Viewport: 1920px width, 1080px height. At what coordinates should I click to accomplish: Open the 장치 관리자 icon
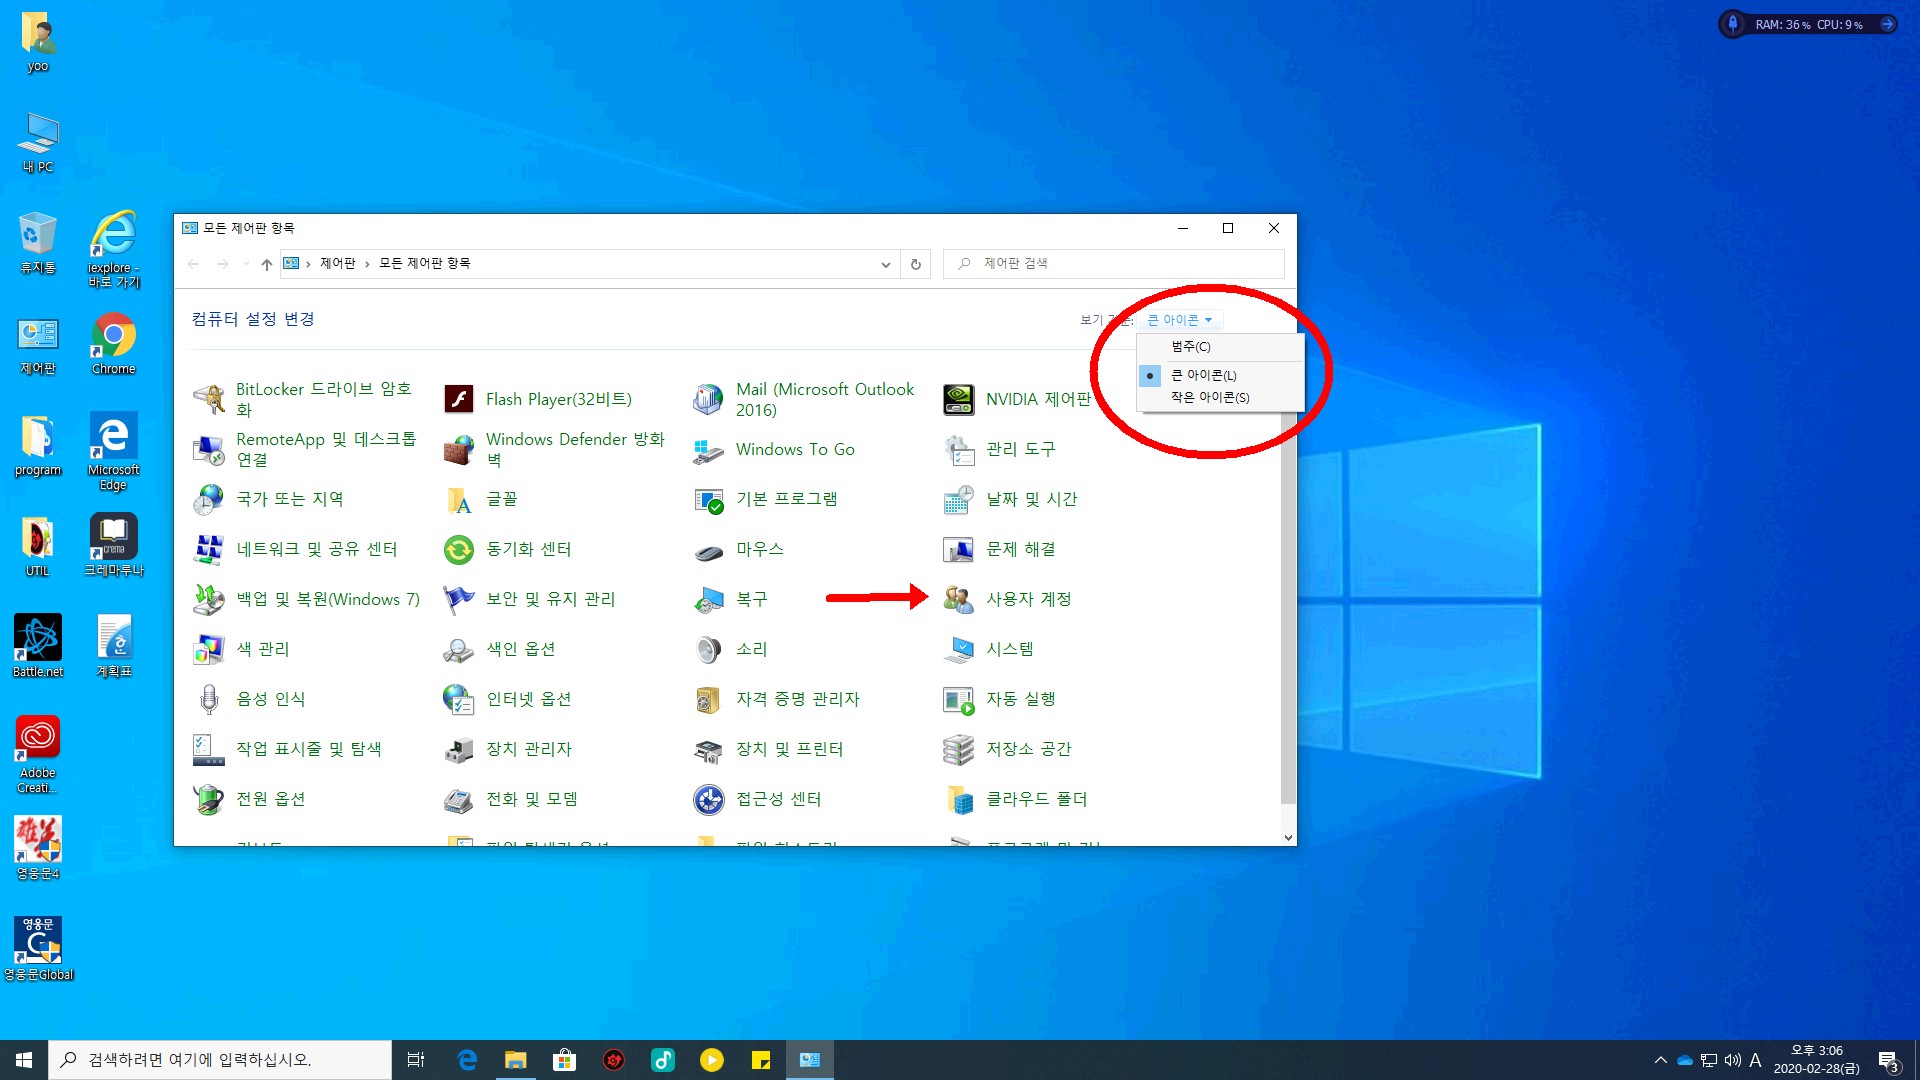[x=459, y=749]
